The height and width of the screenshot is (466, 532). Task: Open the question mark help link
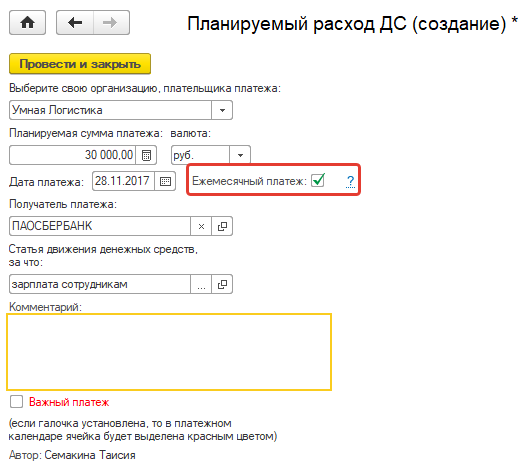pyautogui.click(x=350, y=181)
